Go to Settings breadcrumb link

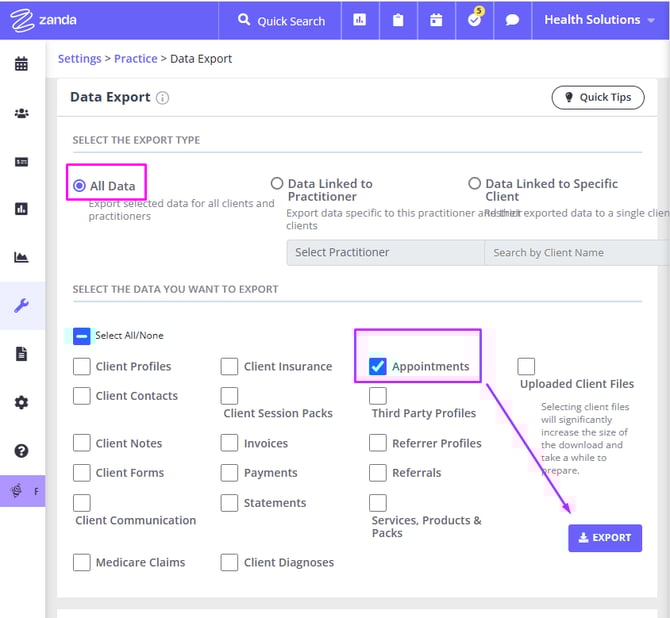pos(79,59)
